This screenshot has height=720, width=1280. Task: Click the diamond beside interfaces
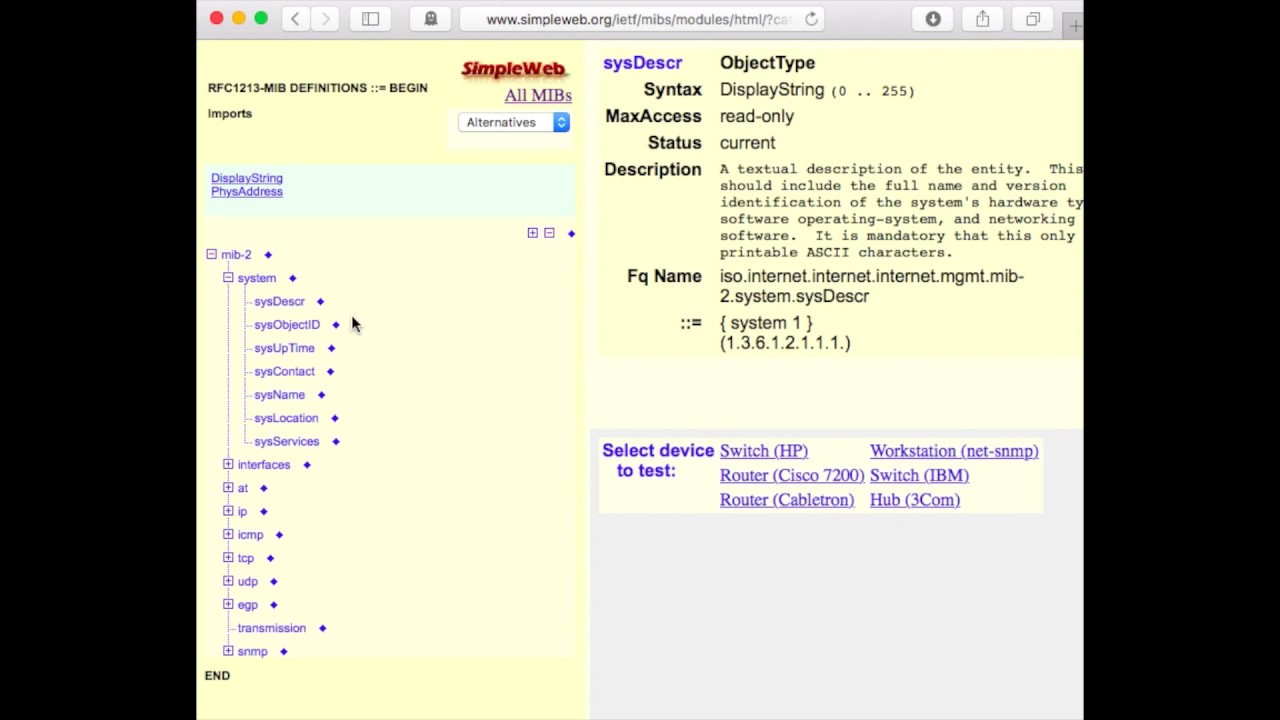tap(307, 465)
